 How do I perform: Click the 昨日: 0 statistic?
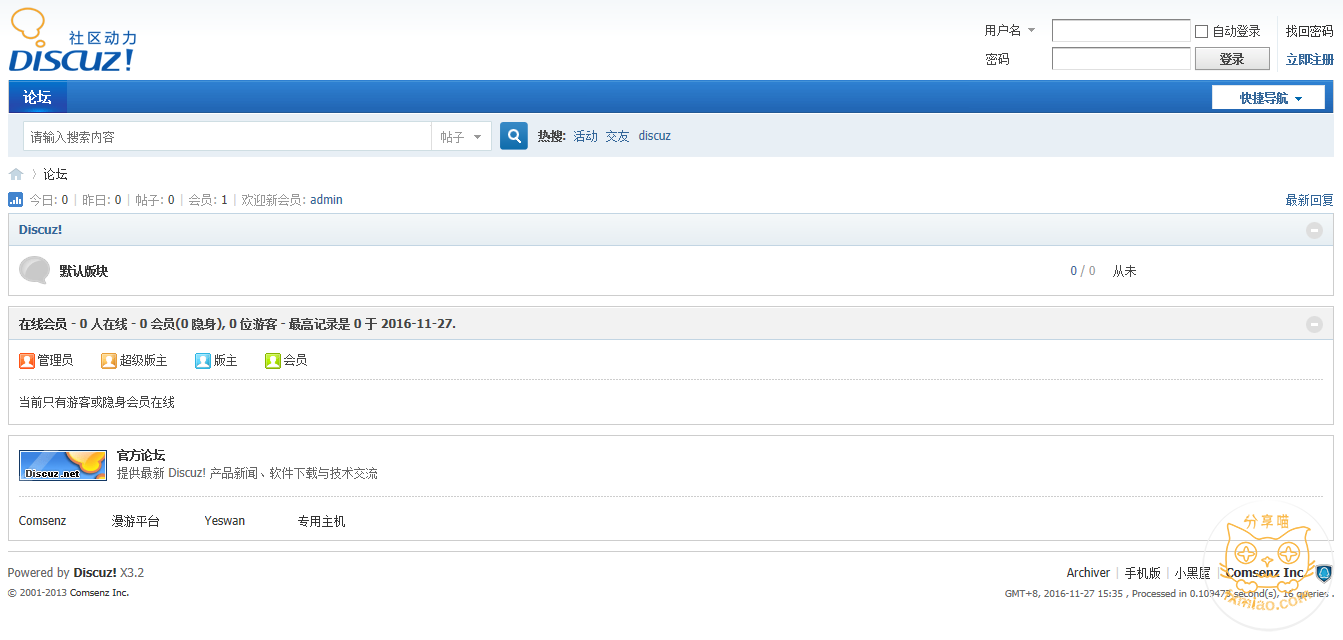pos(101,200)
